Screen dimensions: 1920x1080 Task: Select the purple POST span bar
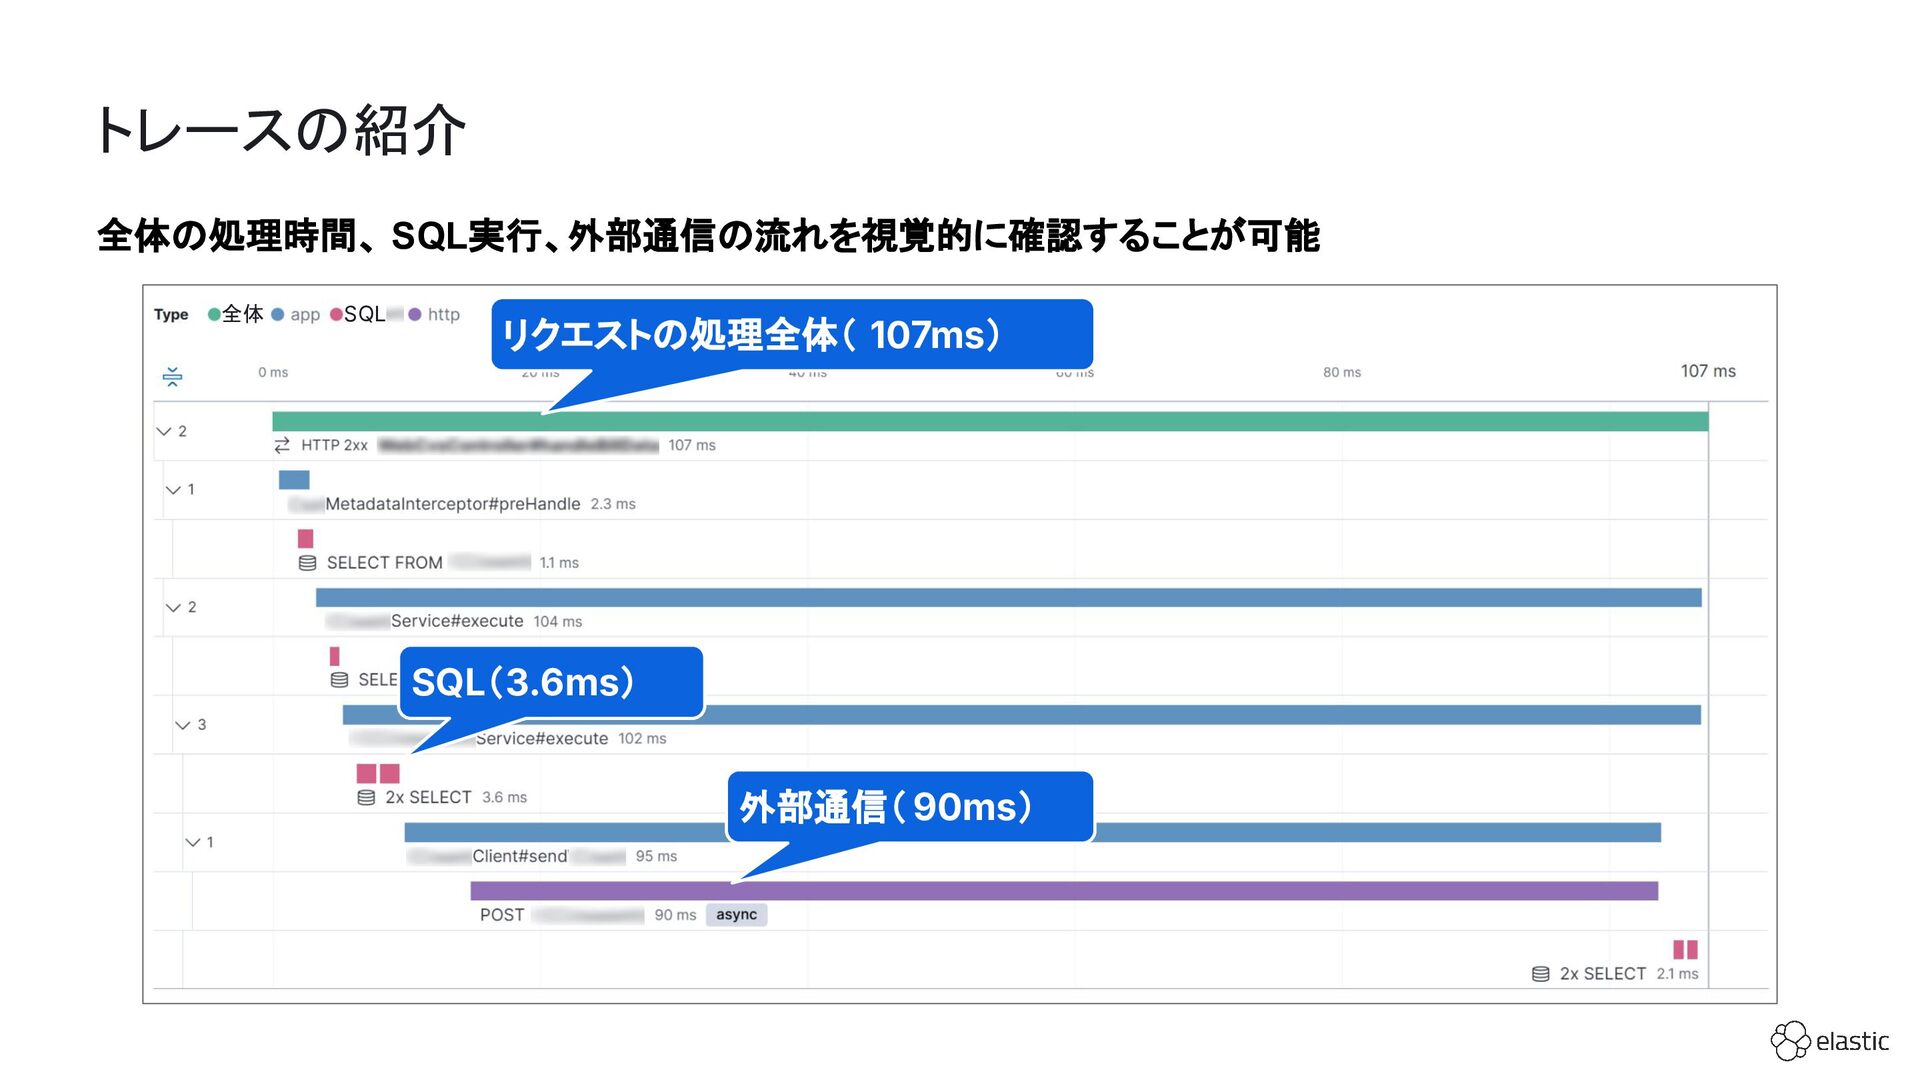1200,890
